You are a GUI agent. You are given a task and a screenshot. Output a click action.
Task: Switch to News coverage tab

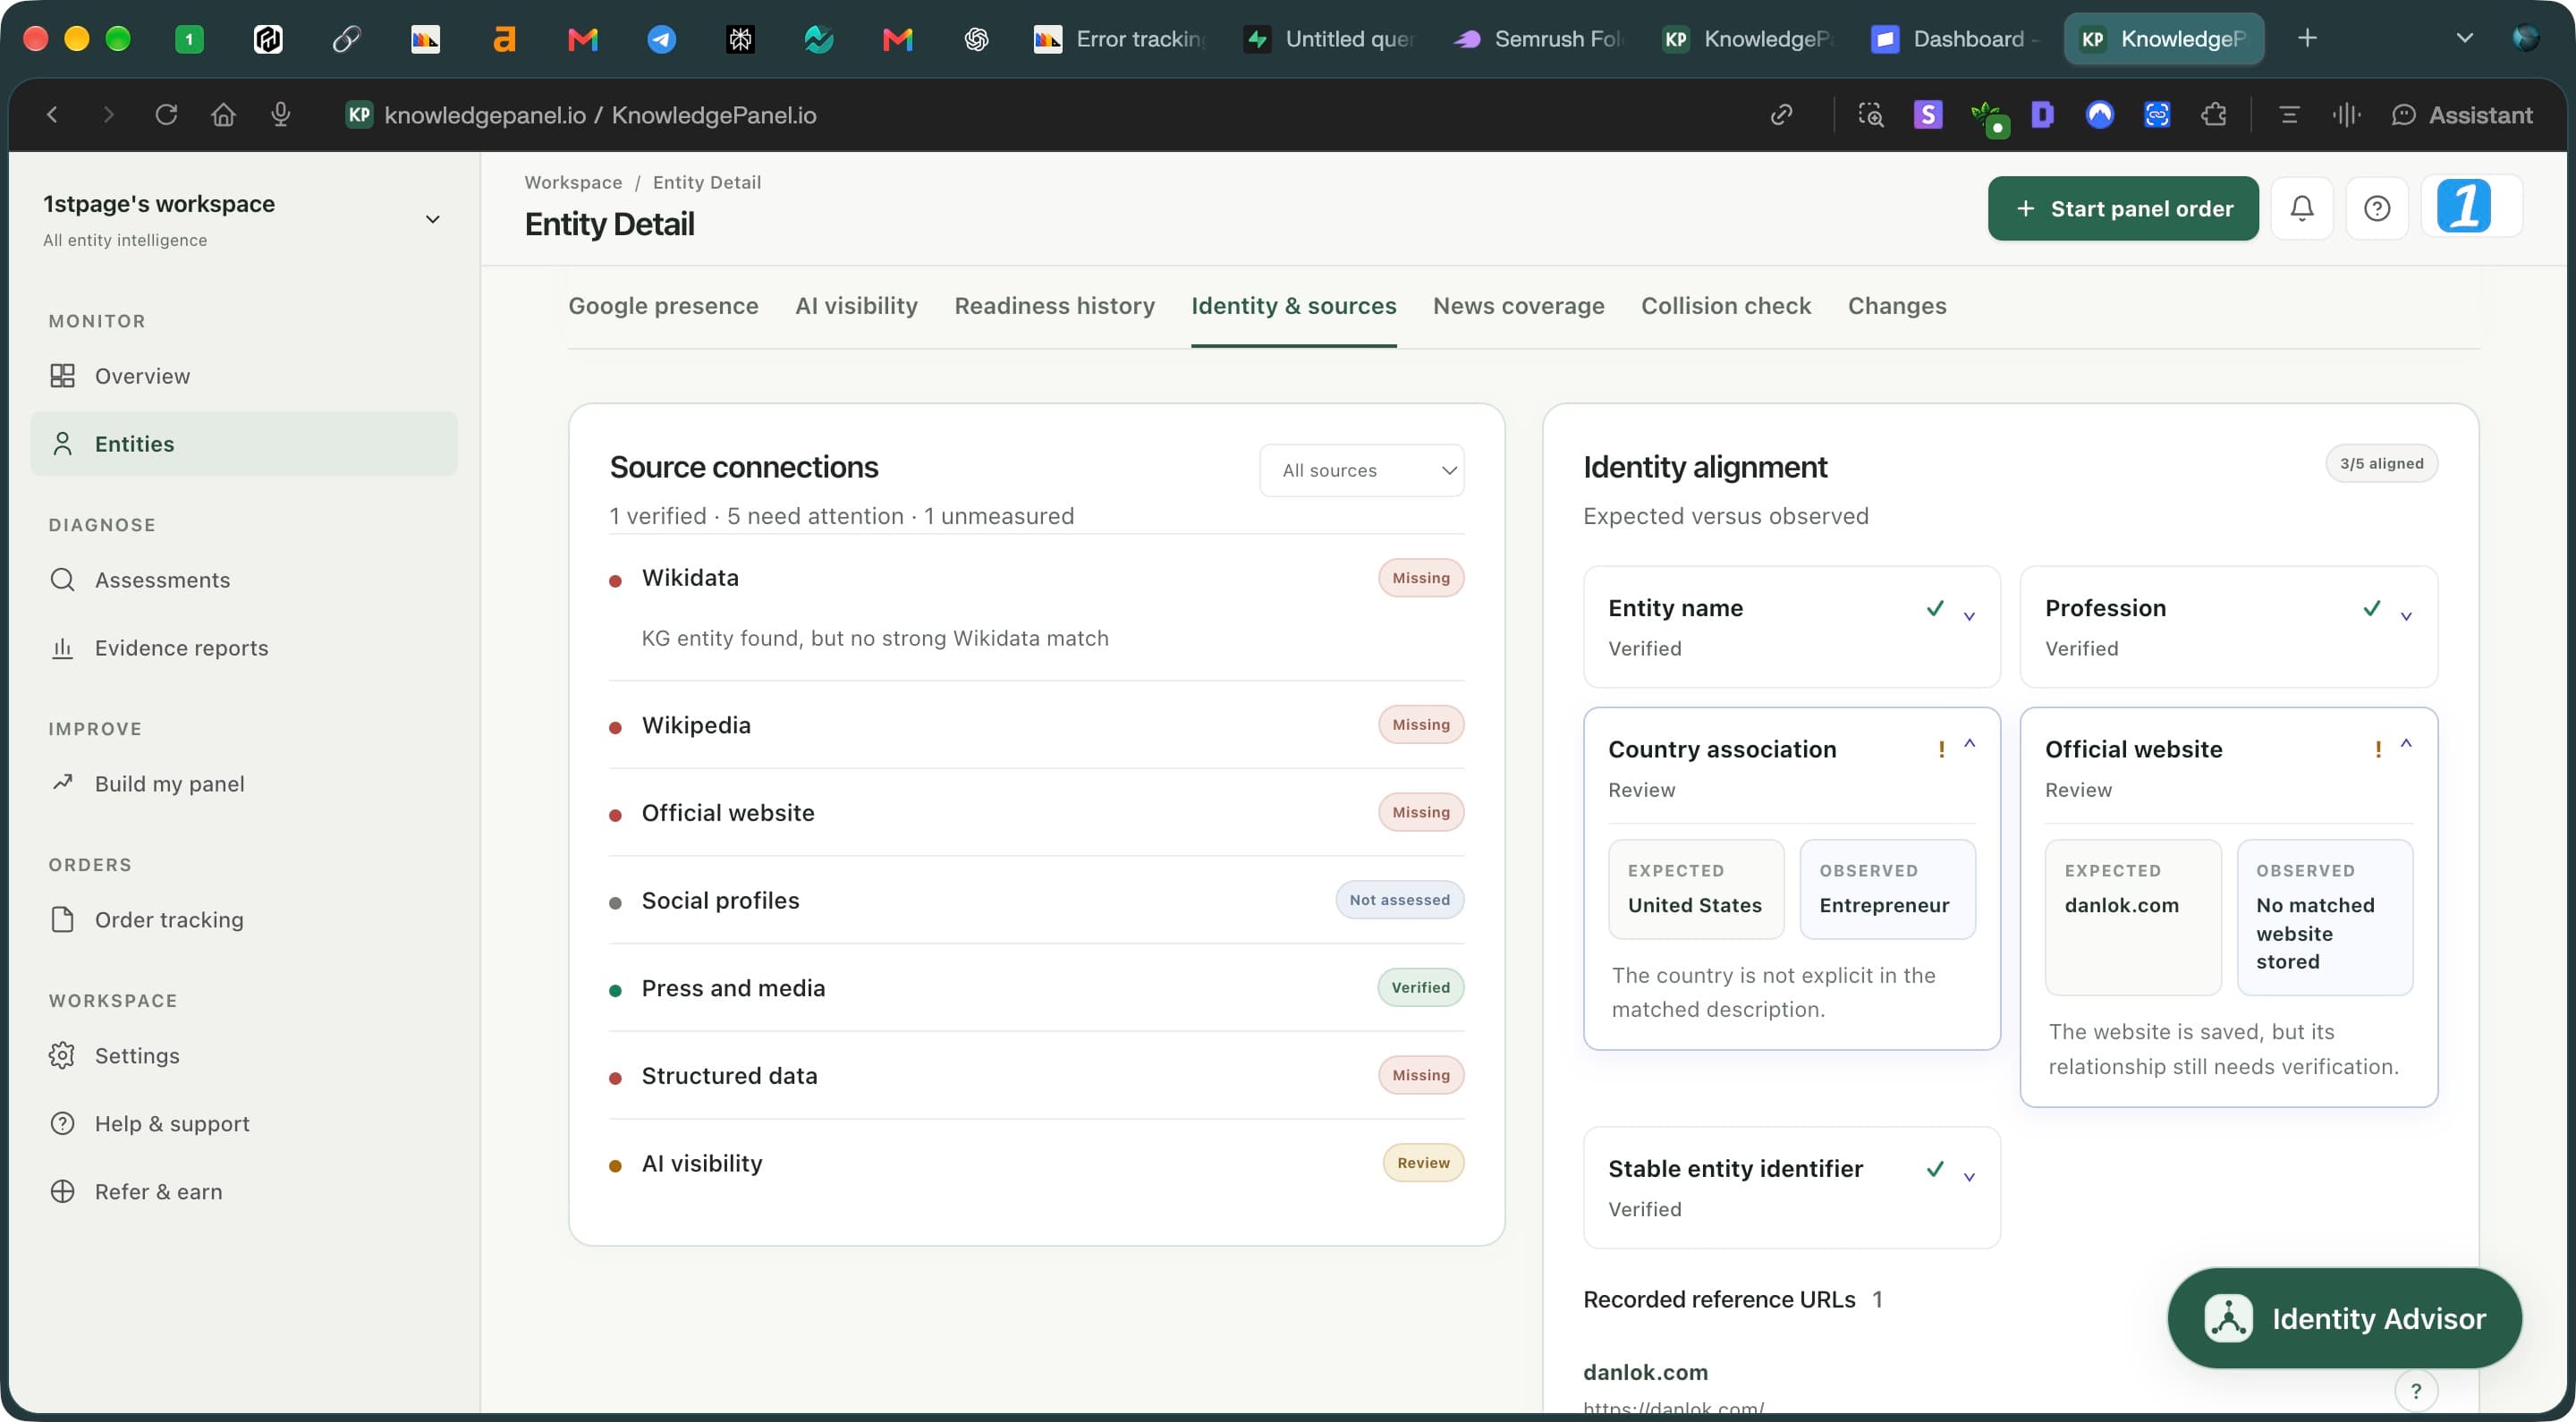pos(1518,306)
